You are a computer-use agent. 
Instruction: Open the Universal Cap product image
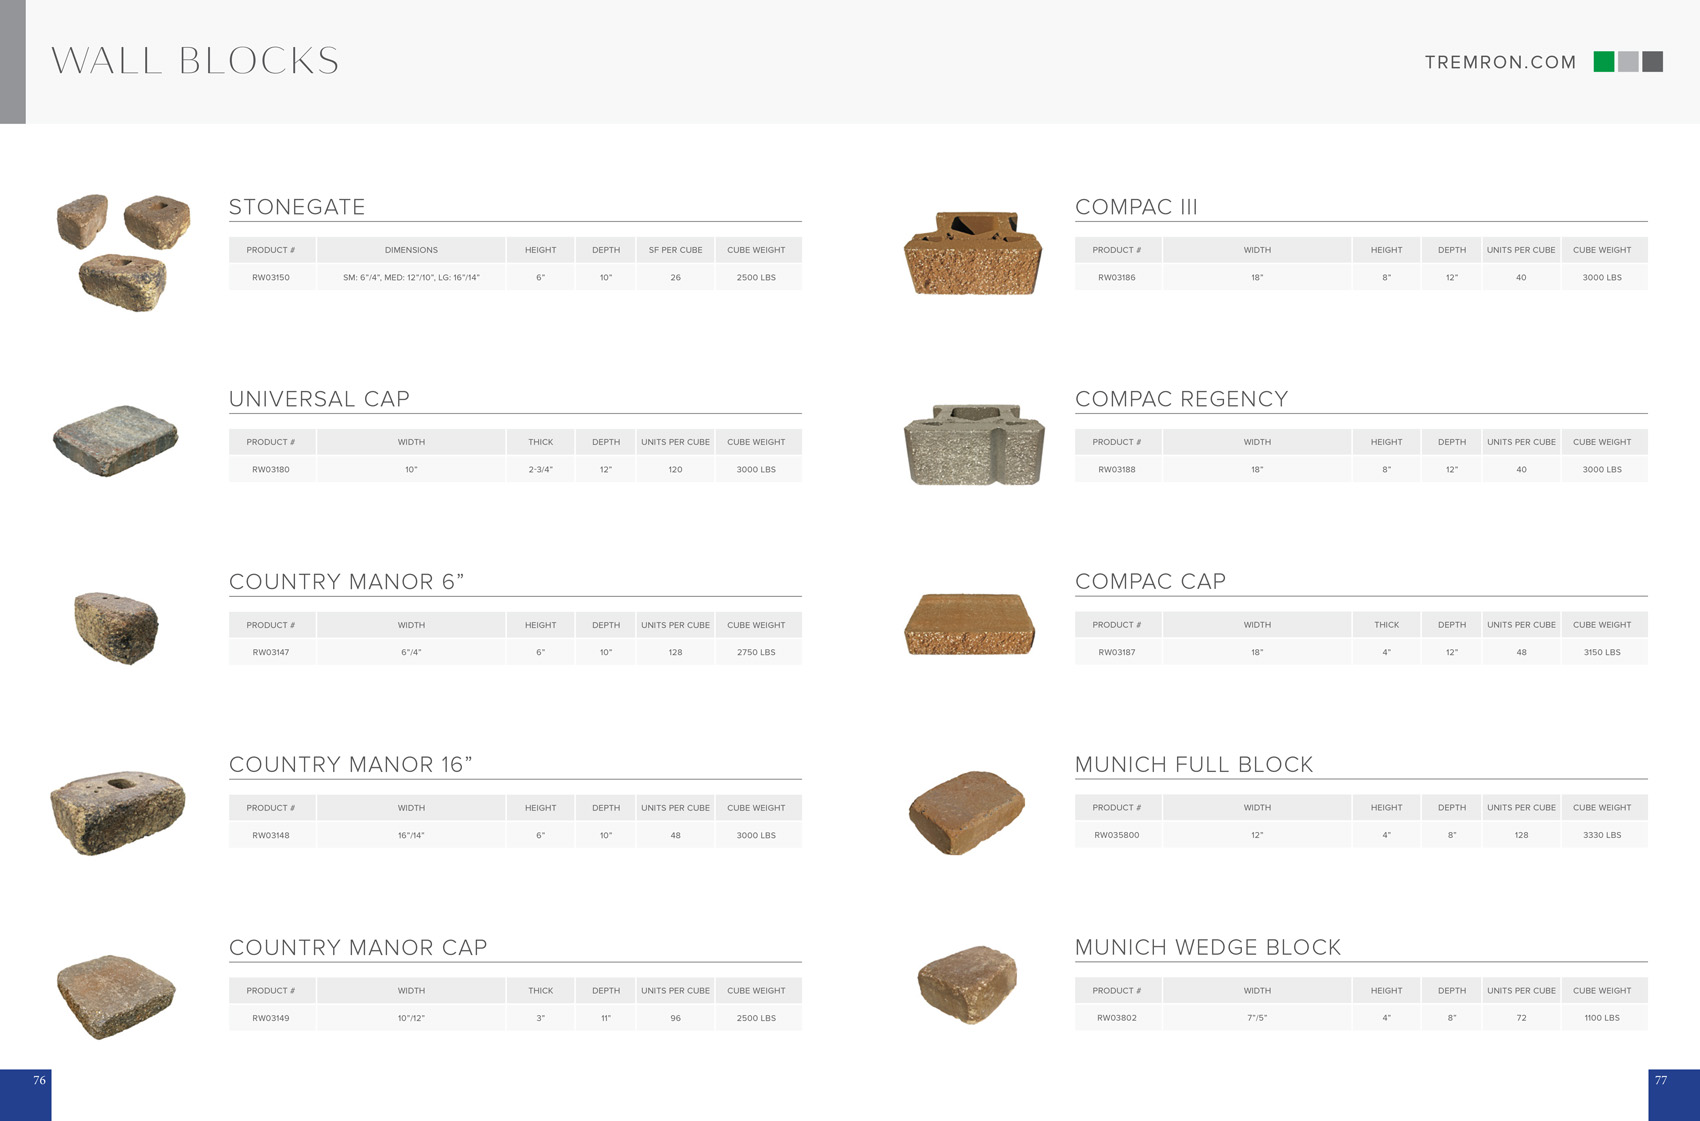tap(116, 440)
